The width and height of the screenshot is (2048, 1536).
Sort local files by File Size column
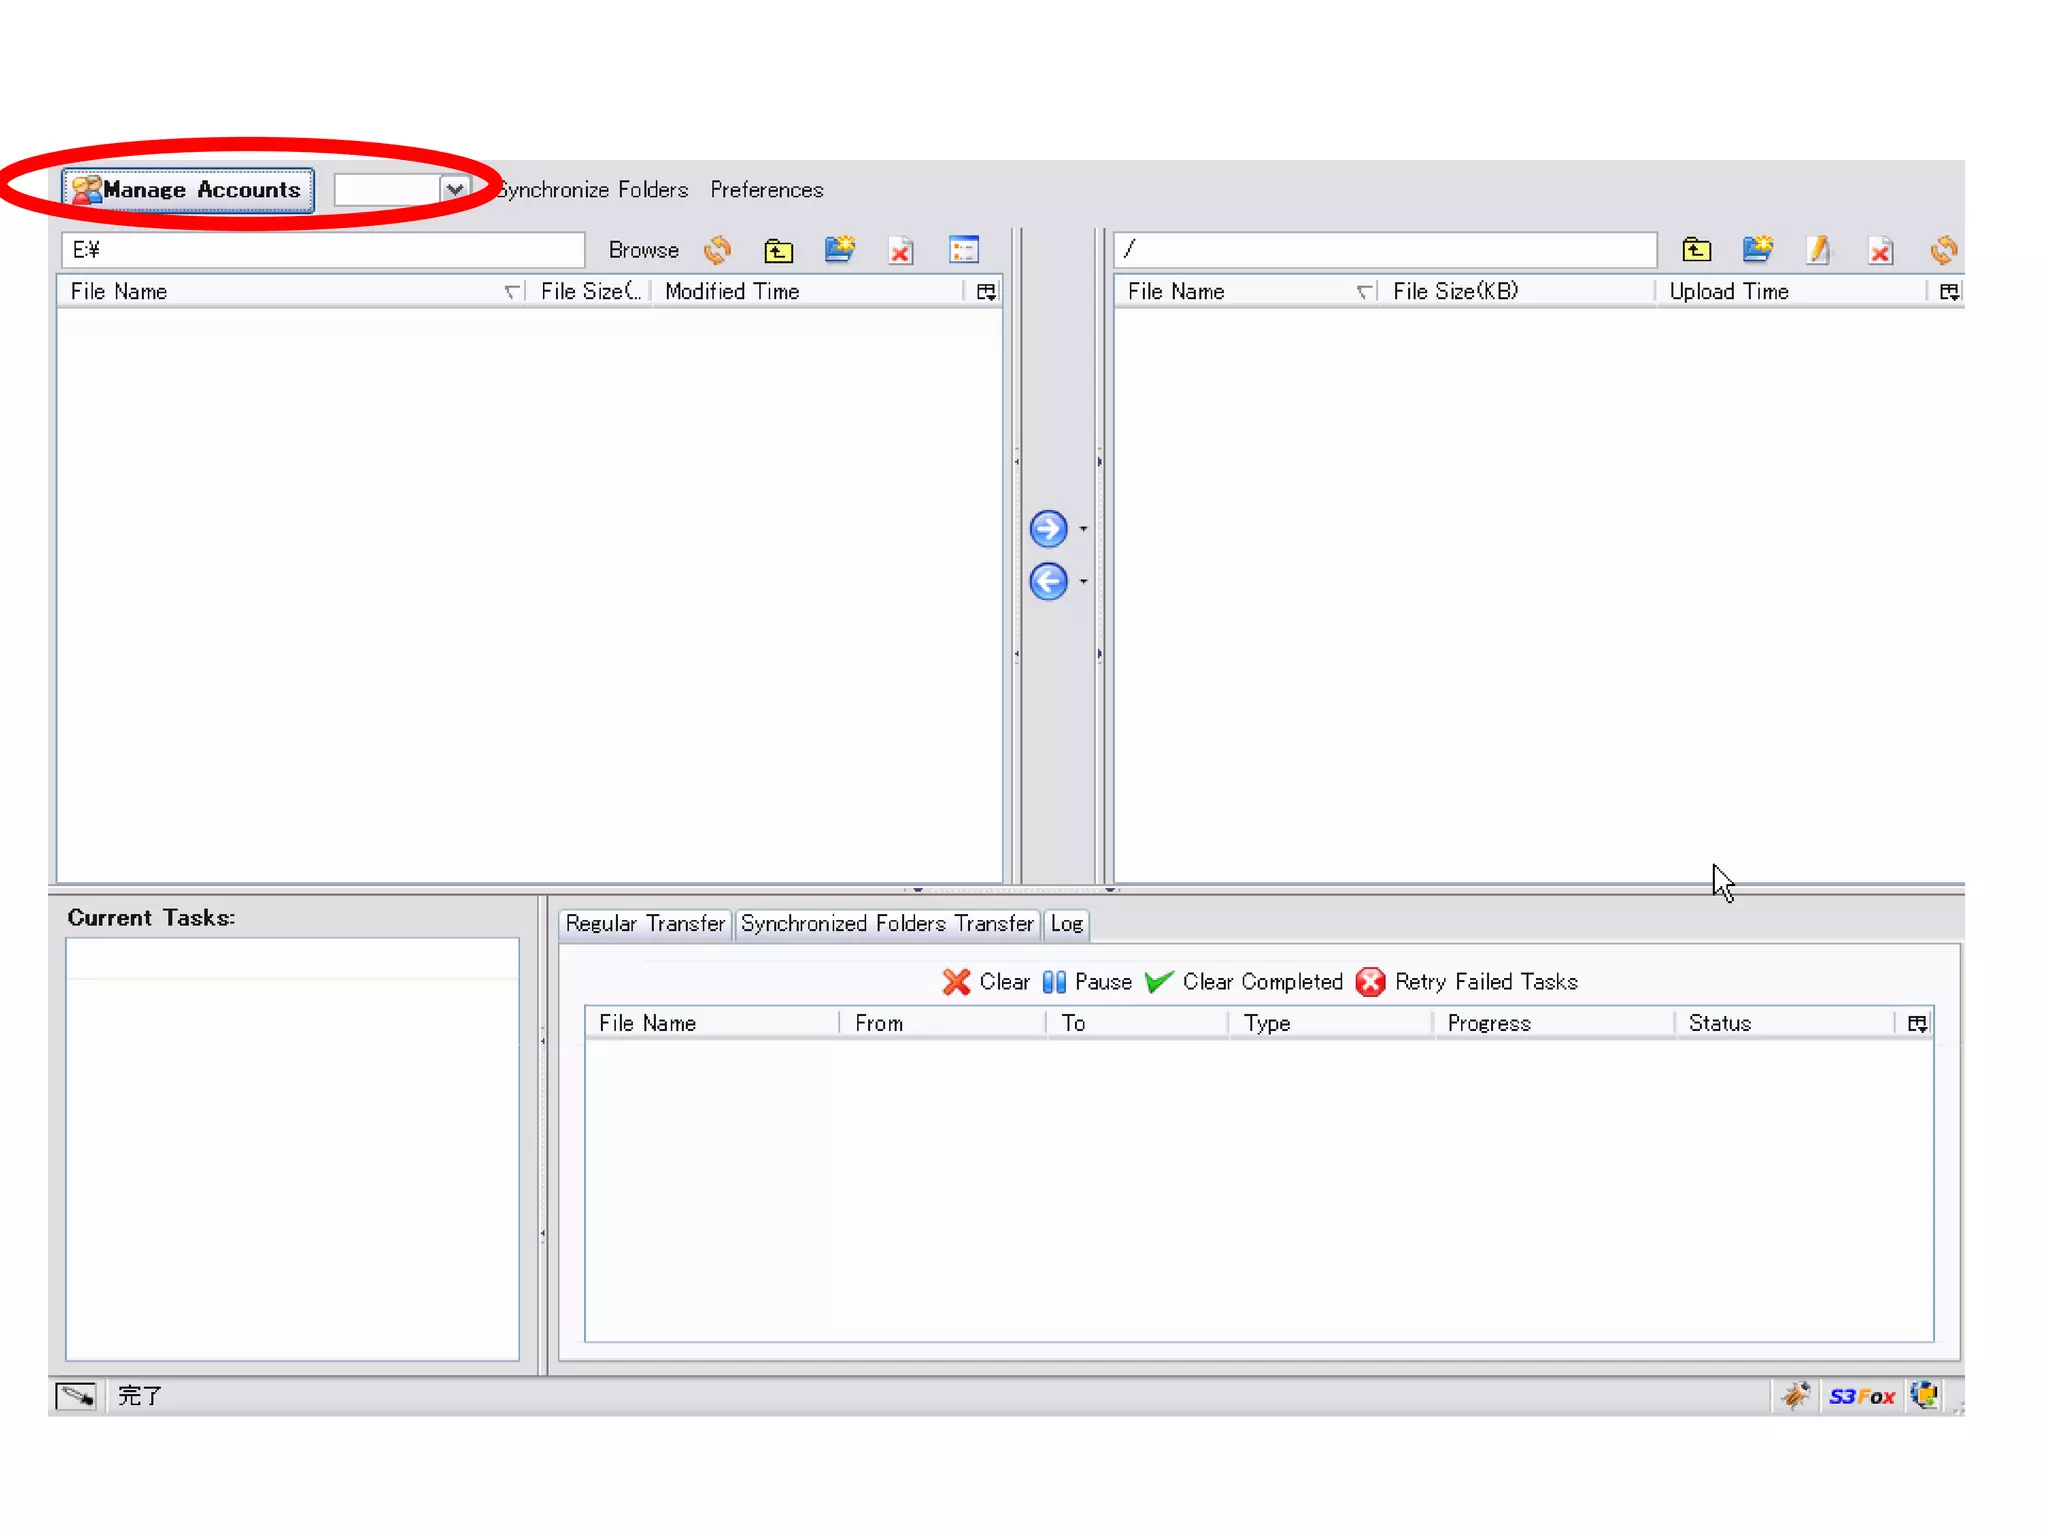590,292
